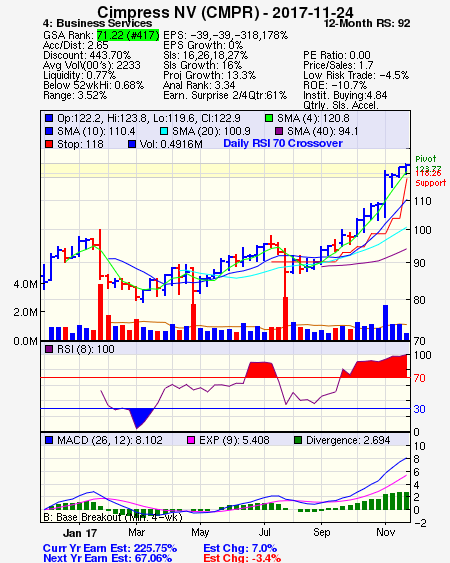Click the tallest red volume bar in July
Viewport: 450px width, 563px height.
coord(286,318)
